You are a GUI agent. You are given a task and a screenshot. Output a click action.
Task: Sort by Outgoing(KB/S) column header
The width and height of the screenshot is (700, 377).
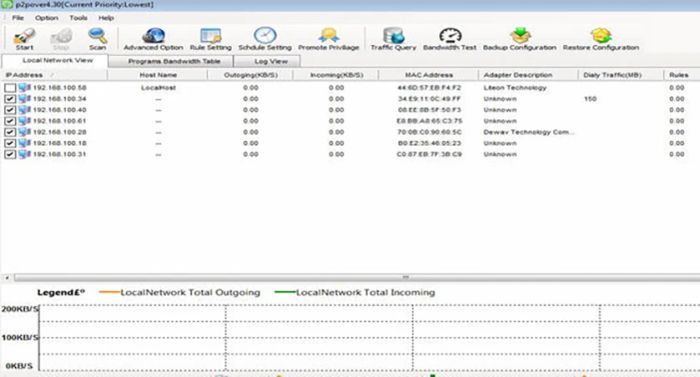250,75
